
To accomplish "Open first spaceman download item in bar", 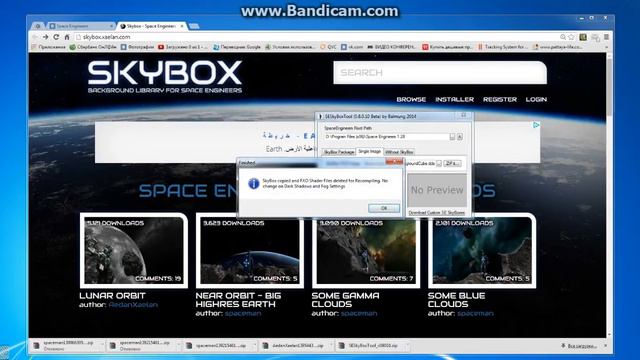I will pyautogui.click(x=64, y=346).
